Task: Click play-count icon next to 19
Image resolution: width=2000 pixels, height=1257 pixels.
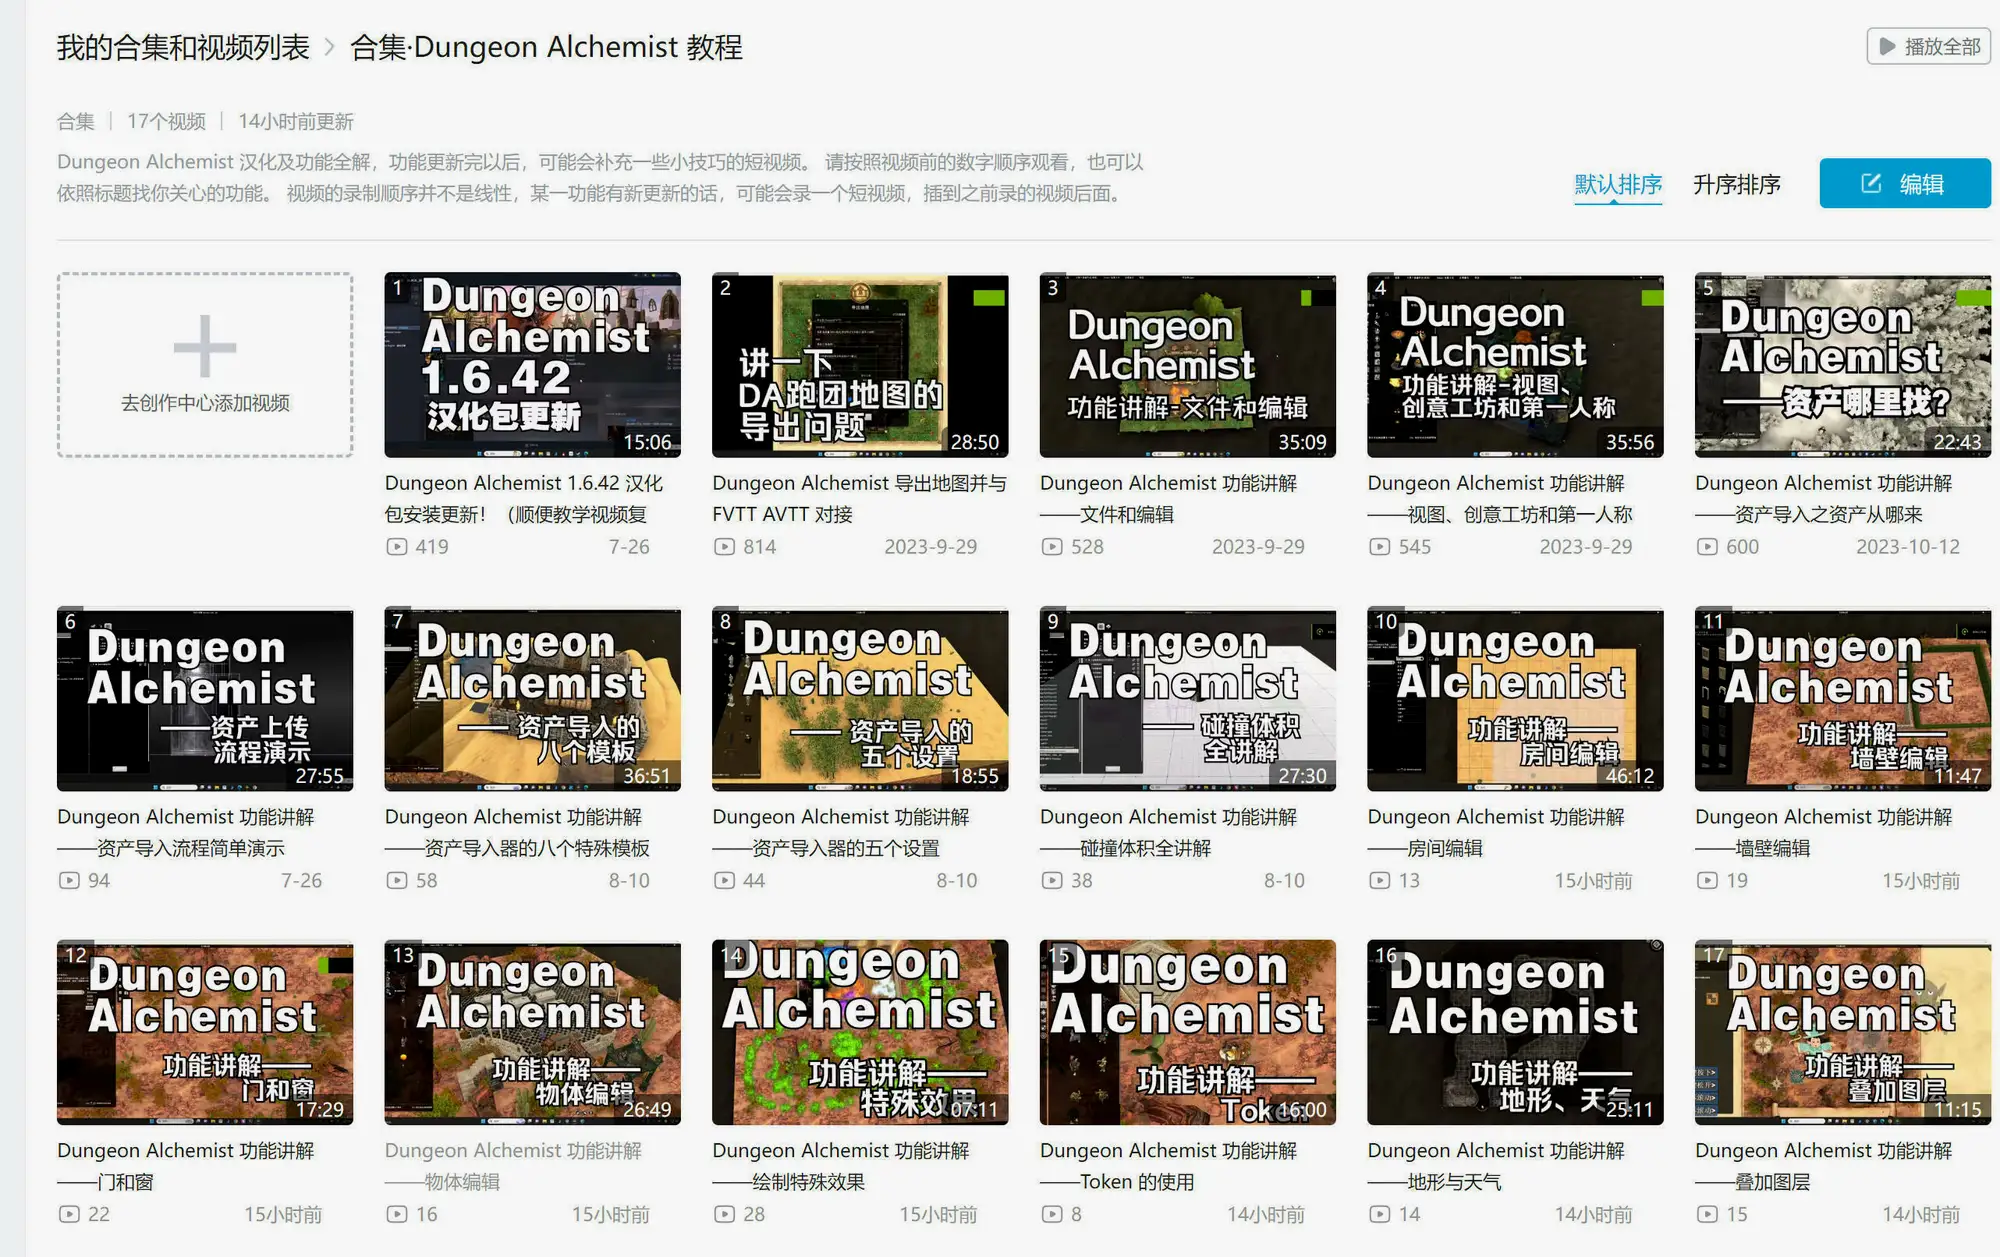Action: pyautogui.click(x=1707, y=881)
